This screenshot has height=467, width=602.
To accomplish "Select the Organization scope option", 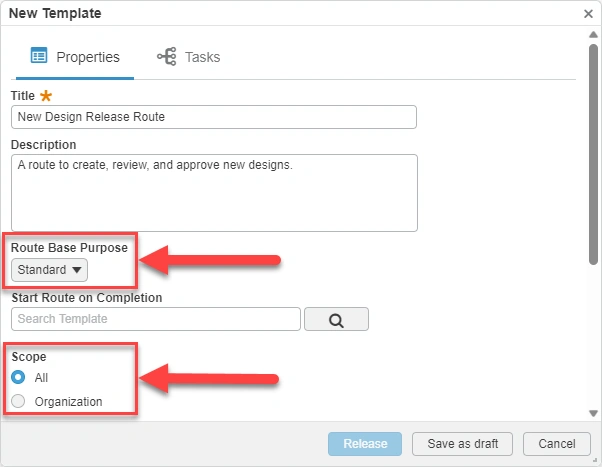I will [19, 402].
